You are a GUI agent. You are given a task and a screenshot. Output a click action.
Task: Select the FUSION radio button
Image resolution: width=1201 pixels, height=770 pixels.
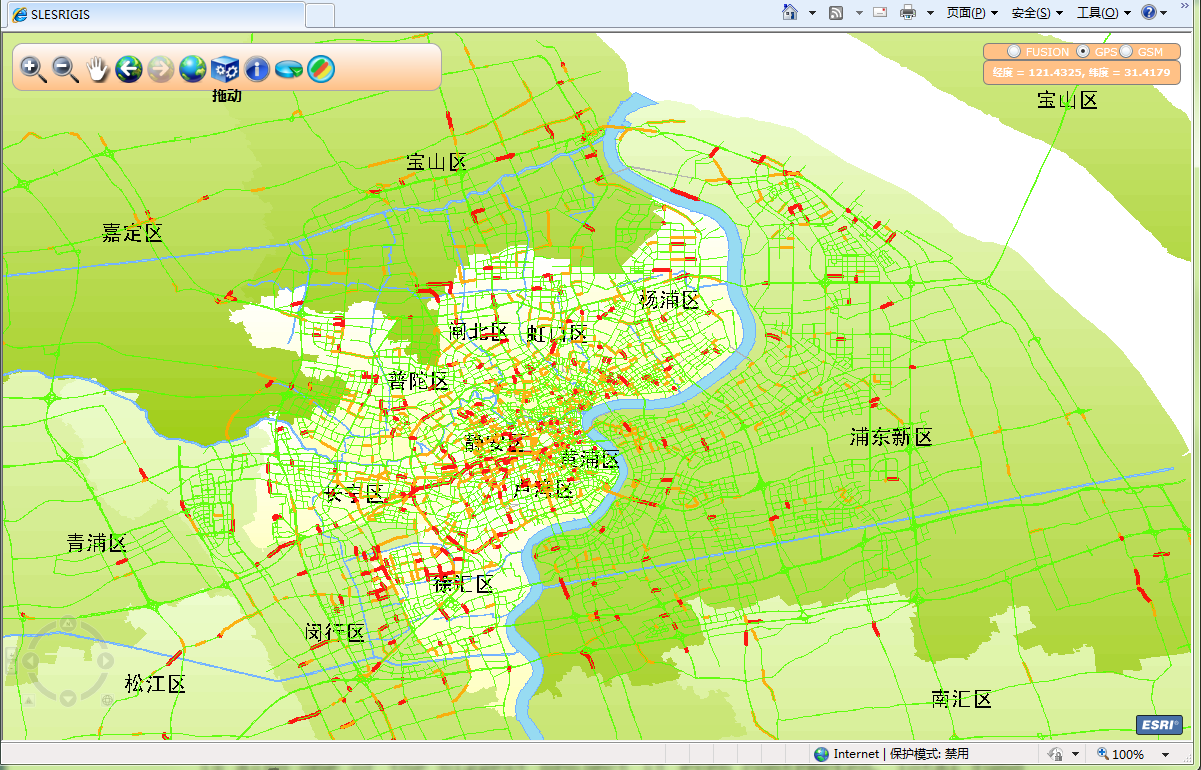tap(1014, 51)
